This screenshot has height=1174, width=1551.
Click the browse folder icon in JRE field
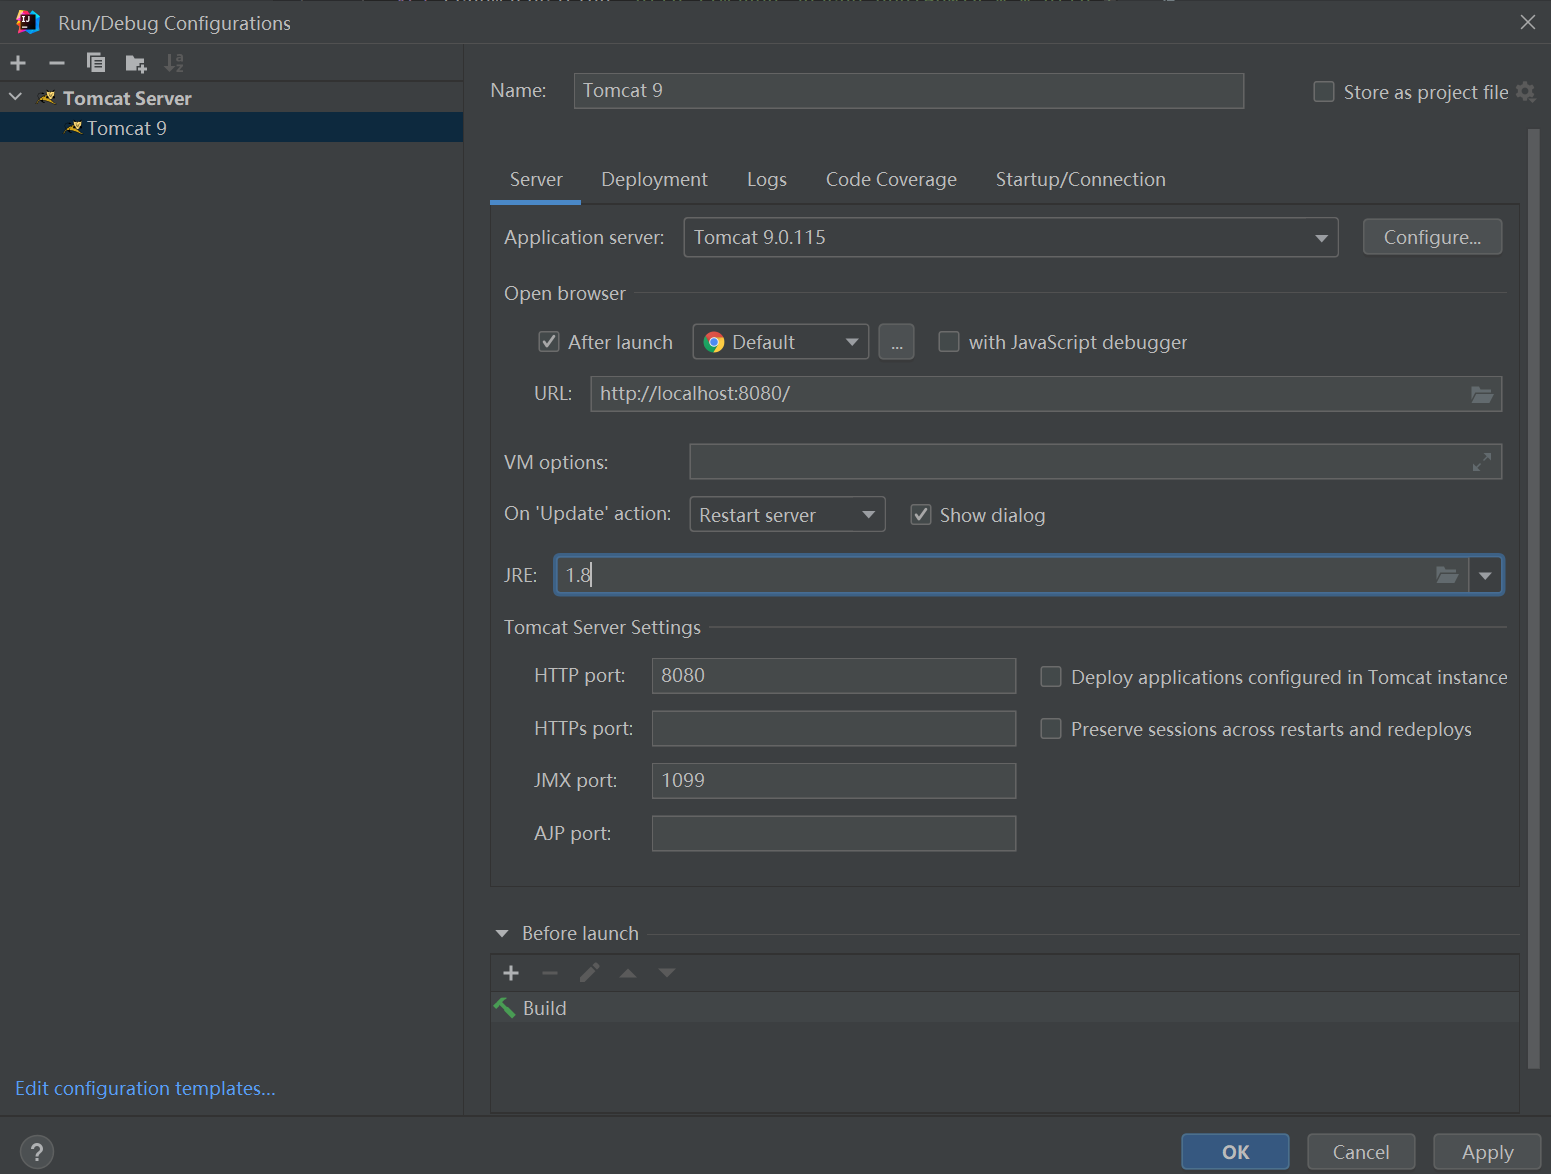pos(1446,575)
